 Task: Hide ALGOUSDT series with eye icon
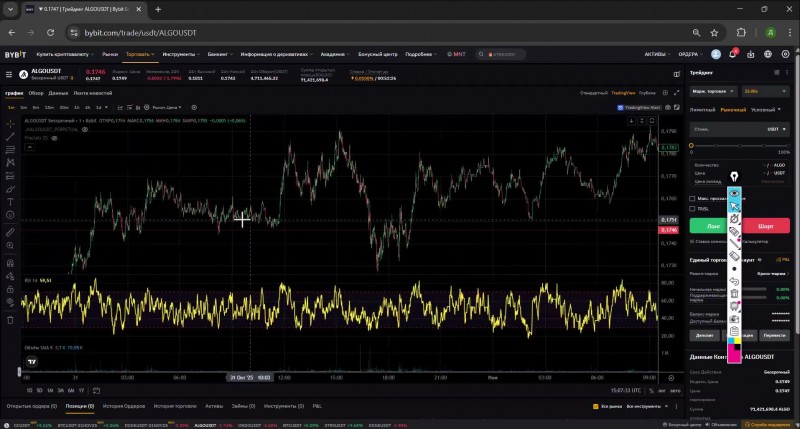click(x=84, y=130)
